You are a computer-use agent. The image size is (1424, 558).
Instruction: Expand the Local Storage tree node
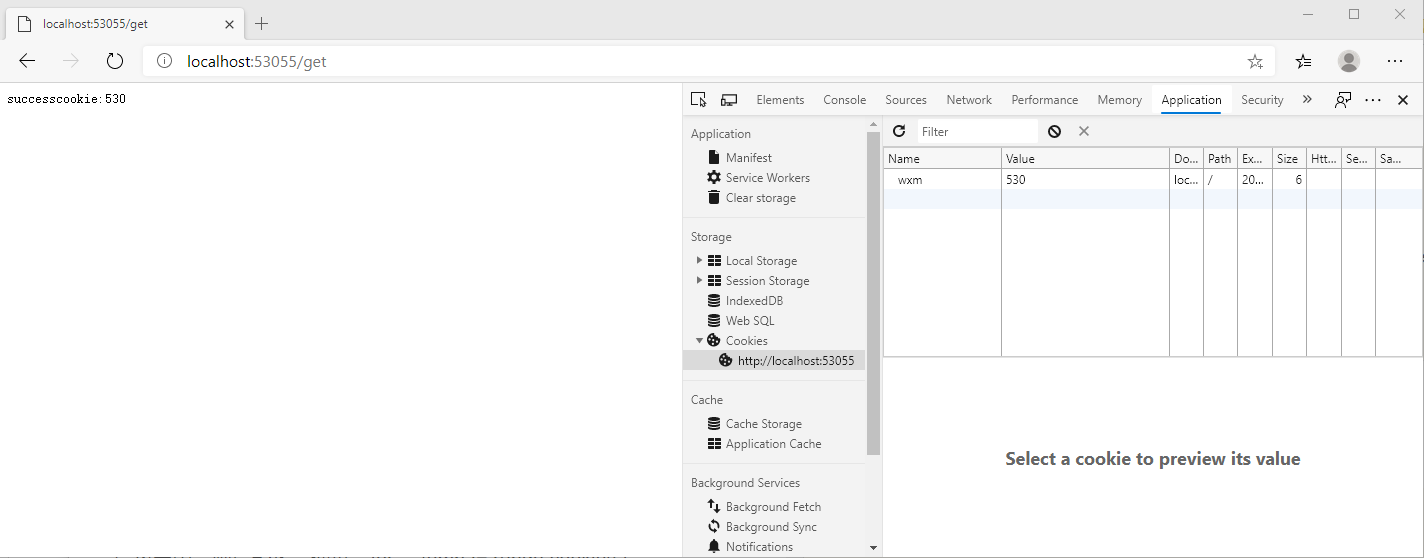pos(699,260)
